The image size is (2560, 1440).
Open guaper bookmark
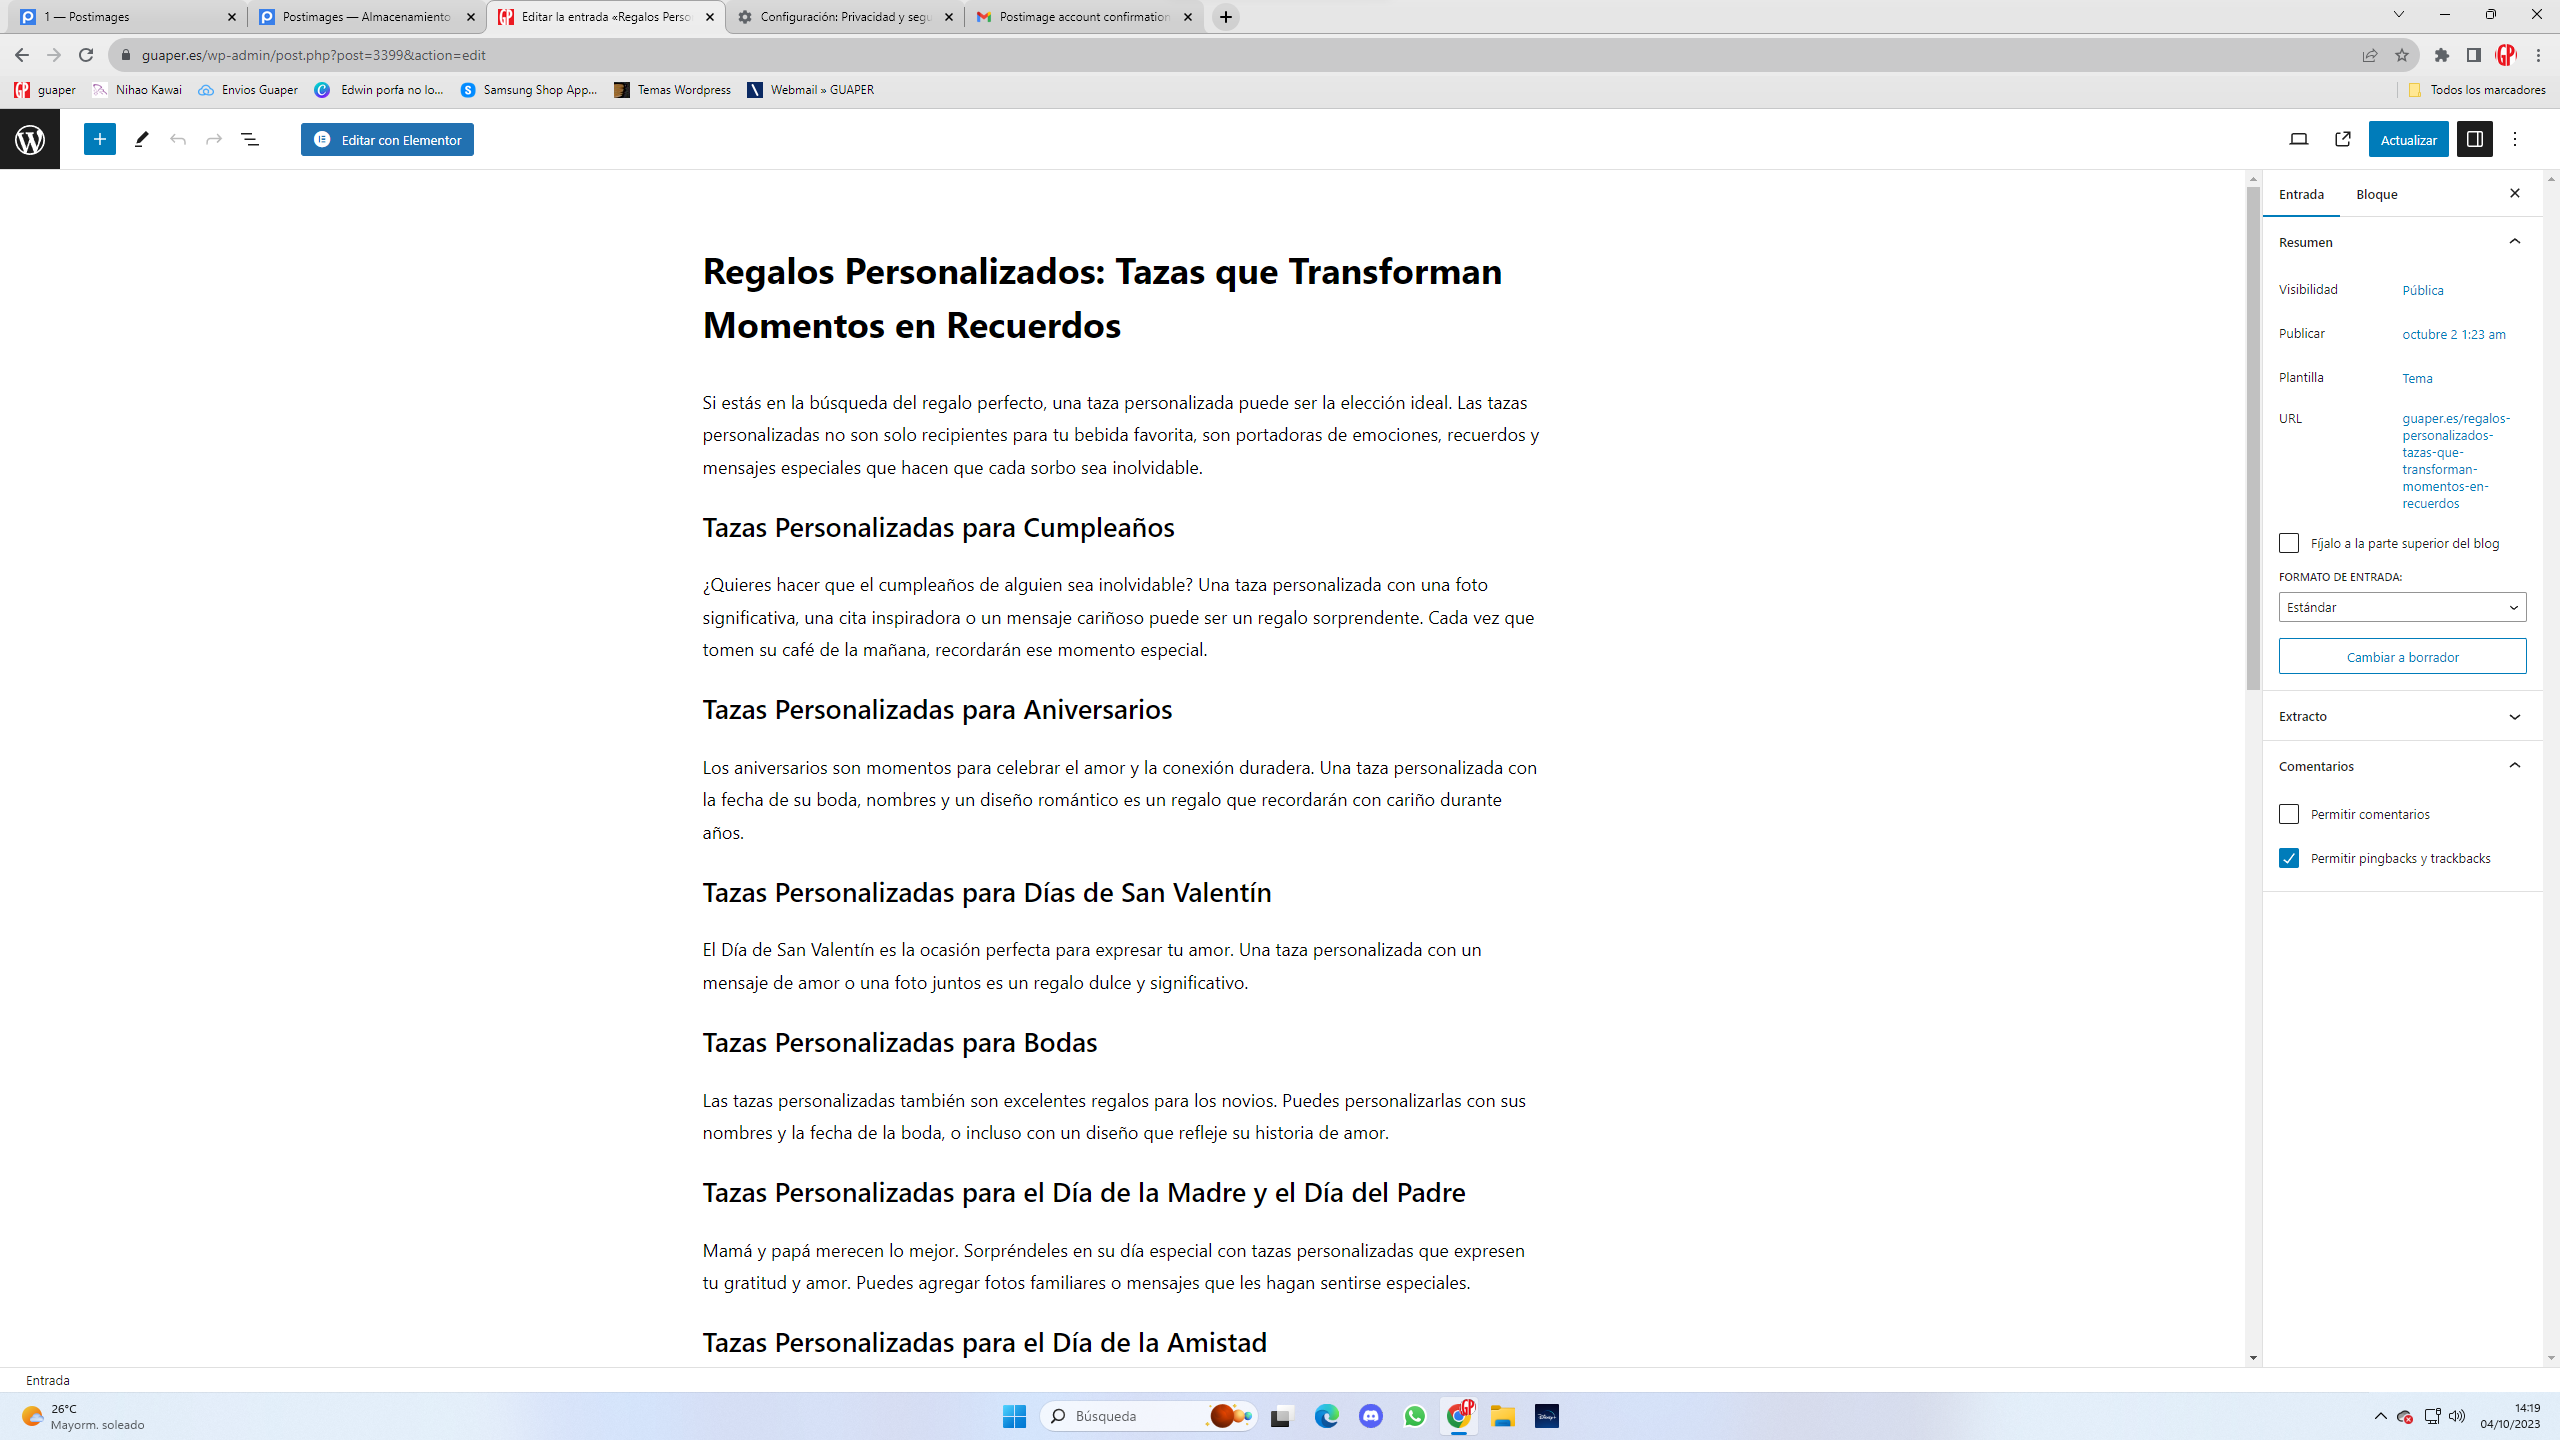click(x=45, y=90)
